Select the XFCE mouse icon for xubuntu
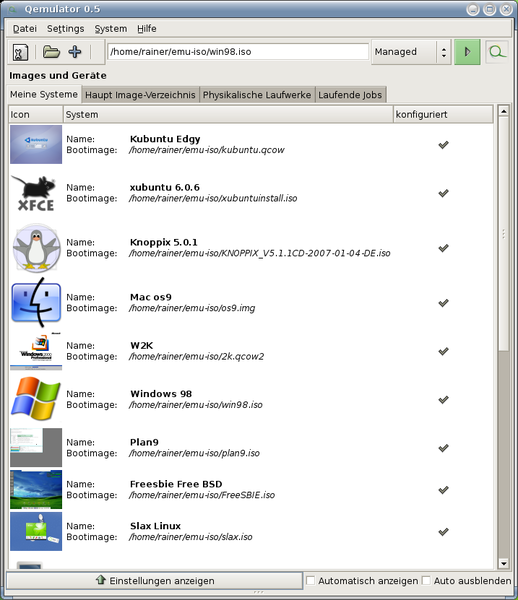518x600 pixels. point(36,193)
